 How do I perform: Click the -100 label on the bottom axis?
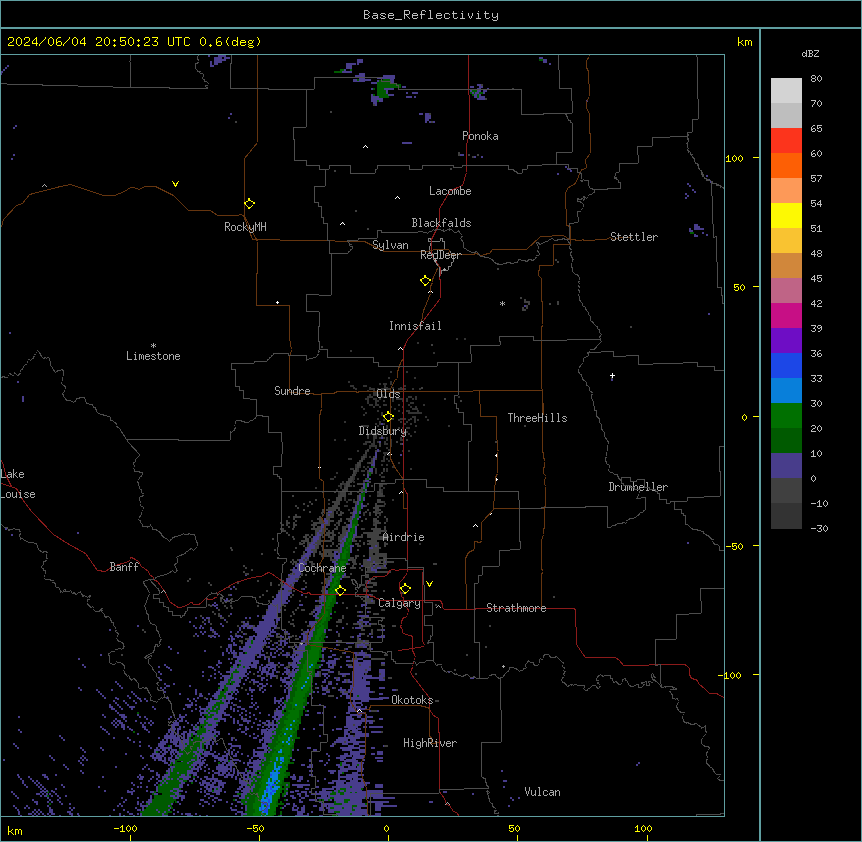[x=125, y=829]
